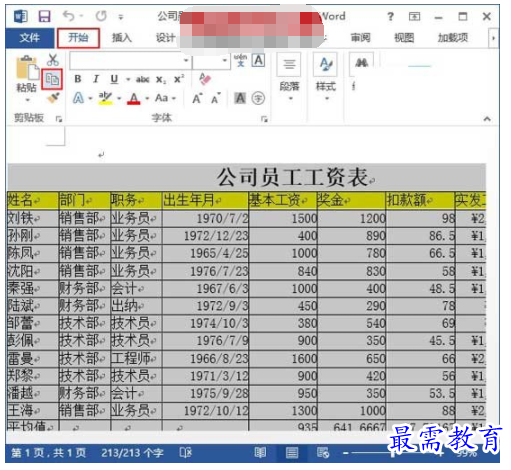Click the Find binoculars icon
The height and width of the screenshot is (470, 511).
(361, 63)
